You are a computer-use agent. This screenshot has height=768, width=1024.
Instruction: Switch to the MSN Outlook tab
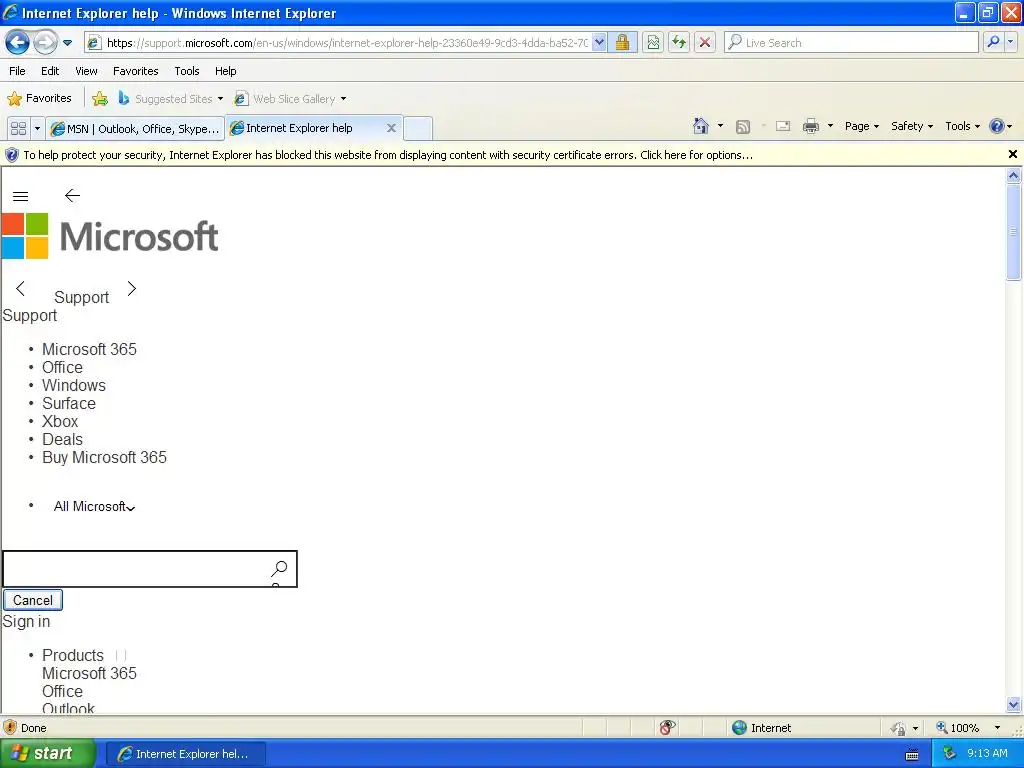(135, 129)
